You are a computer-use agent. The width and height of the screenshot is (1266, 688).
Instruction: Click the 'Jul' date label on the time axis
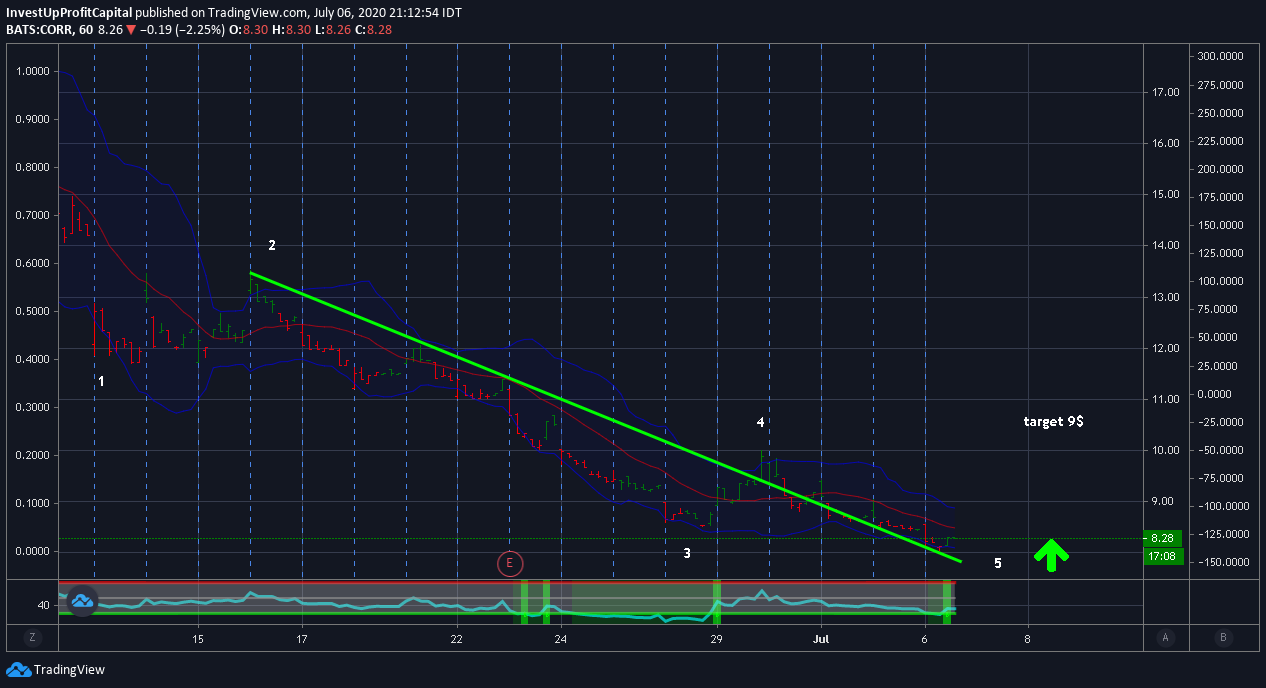822,637
